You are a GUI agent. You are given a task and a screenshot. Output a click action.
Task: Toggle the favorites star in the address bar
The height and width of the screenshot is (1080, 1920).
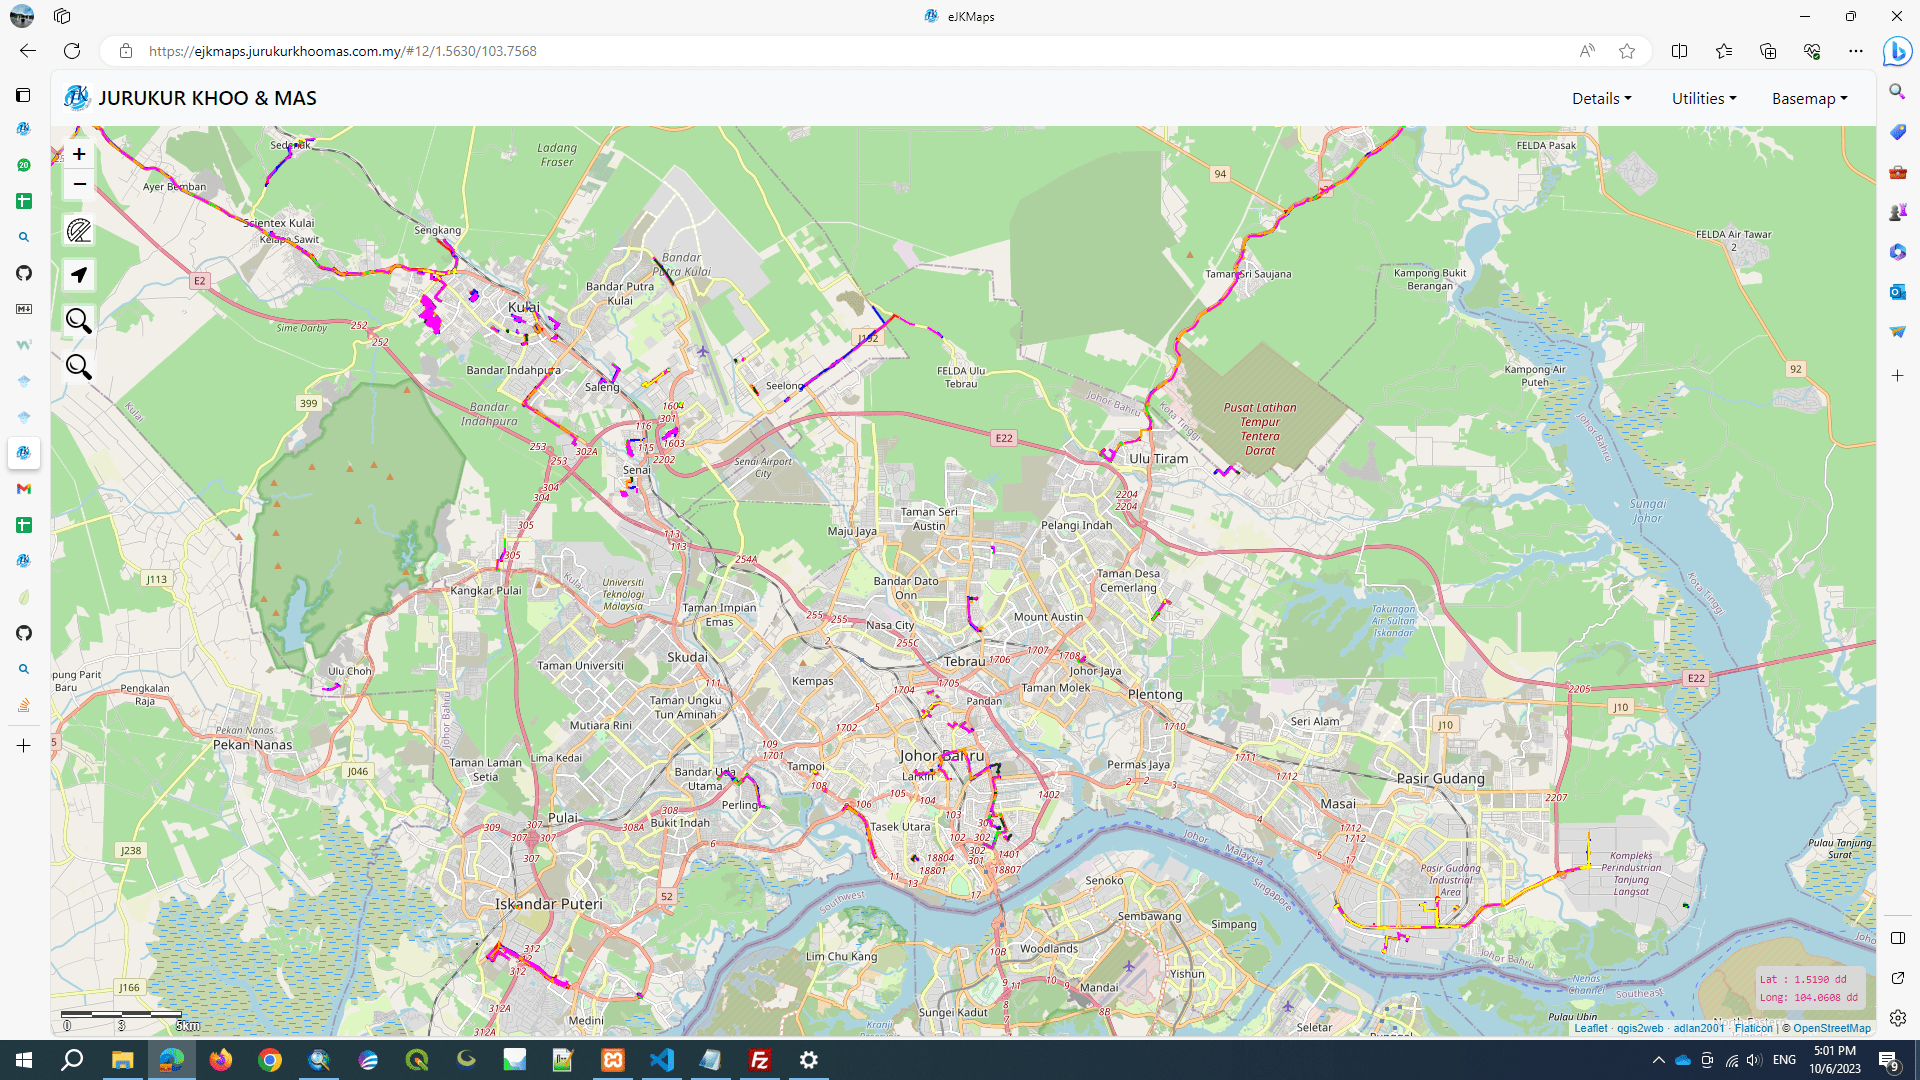pyautogui.click(x=1627, y=51)
